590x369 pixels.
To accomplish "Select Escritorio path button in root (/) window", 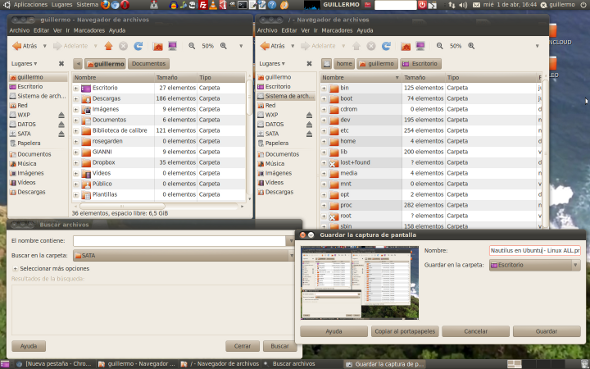I will click(x=421, y=64).
